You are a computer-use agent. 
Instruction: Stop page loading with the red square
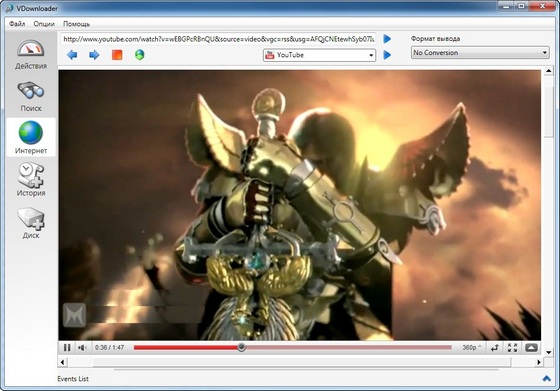click(117, 55)
